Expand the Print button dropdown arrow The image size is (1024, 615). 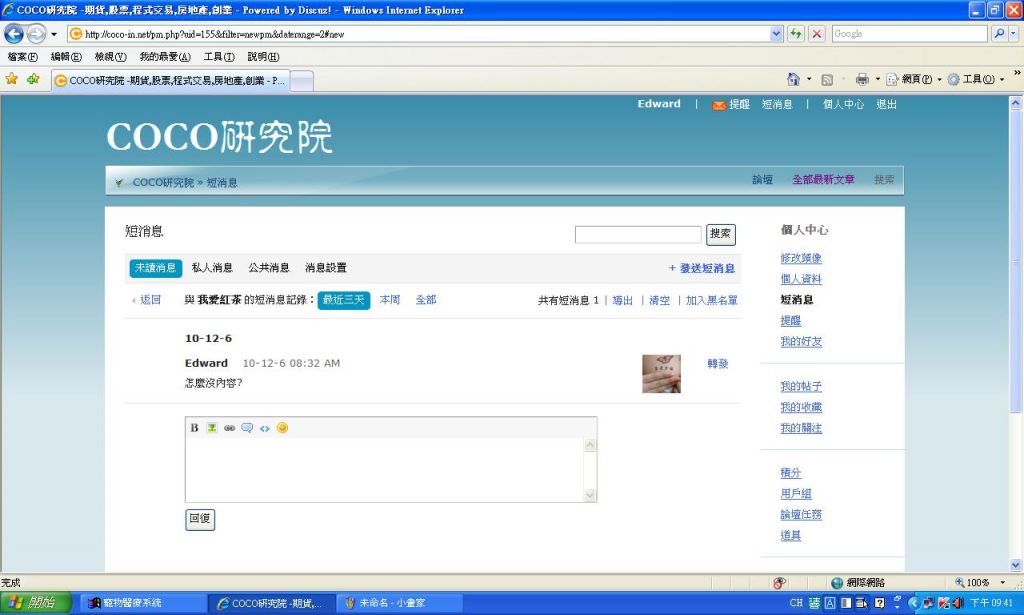tap(878, 79)
